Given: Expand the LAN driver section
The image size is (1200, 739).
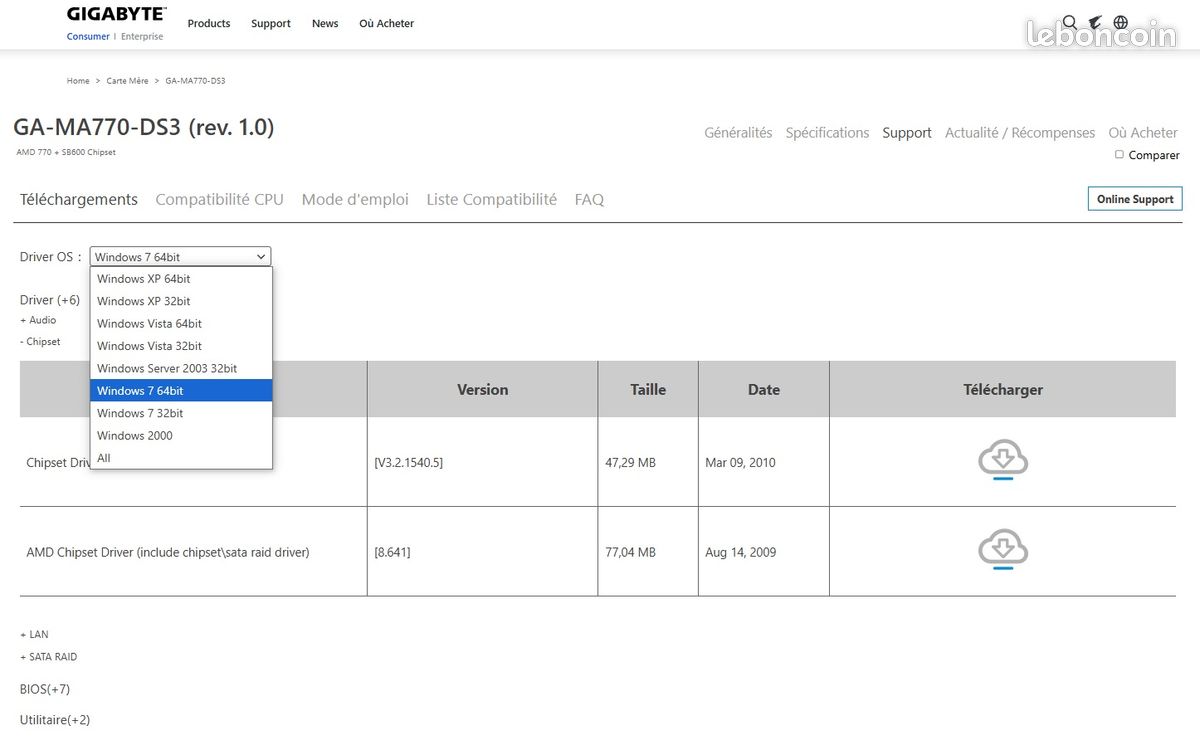Looking at the screenshot, I should pos(34,634).
